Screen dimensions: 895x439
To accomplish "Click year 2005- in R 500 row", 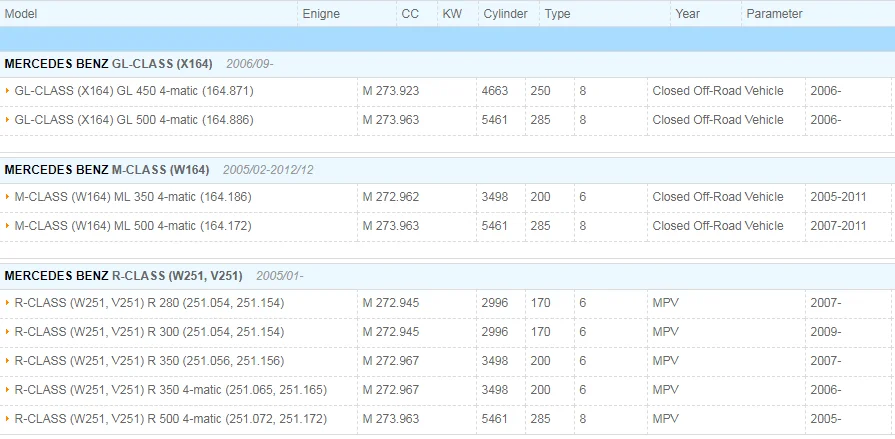I will (x=825, y=419).
